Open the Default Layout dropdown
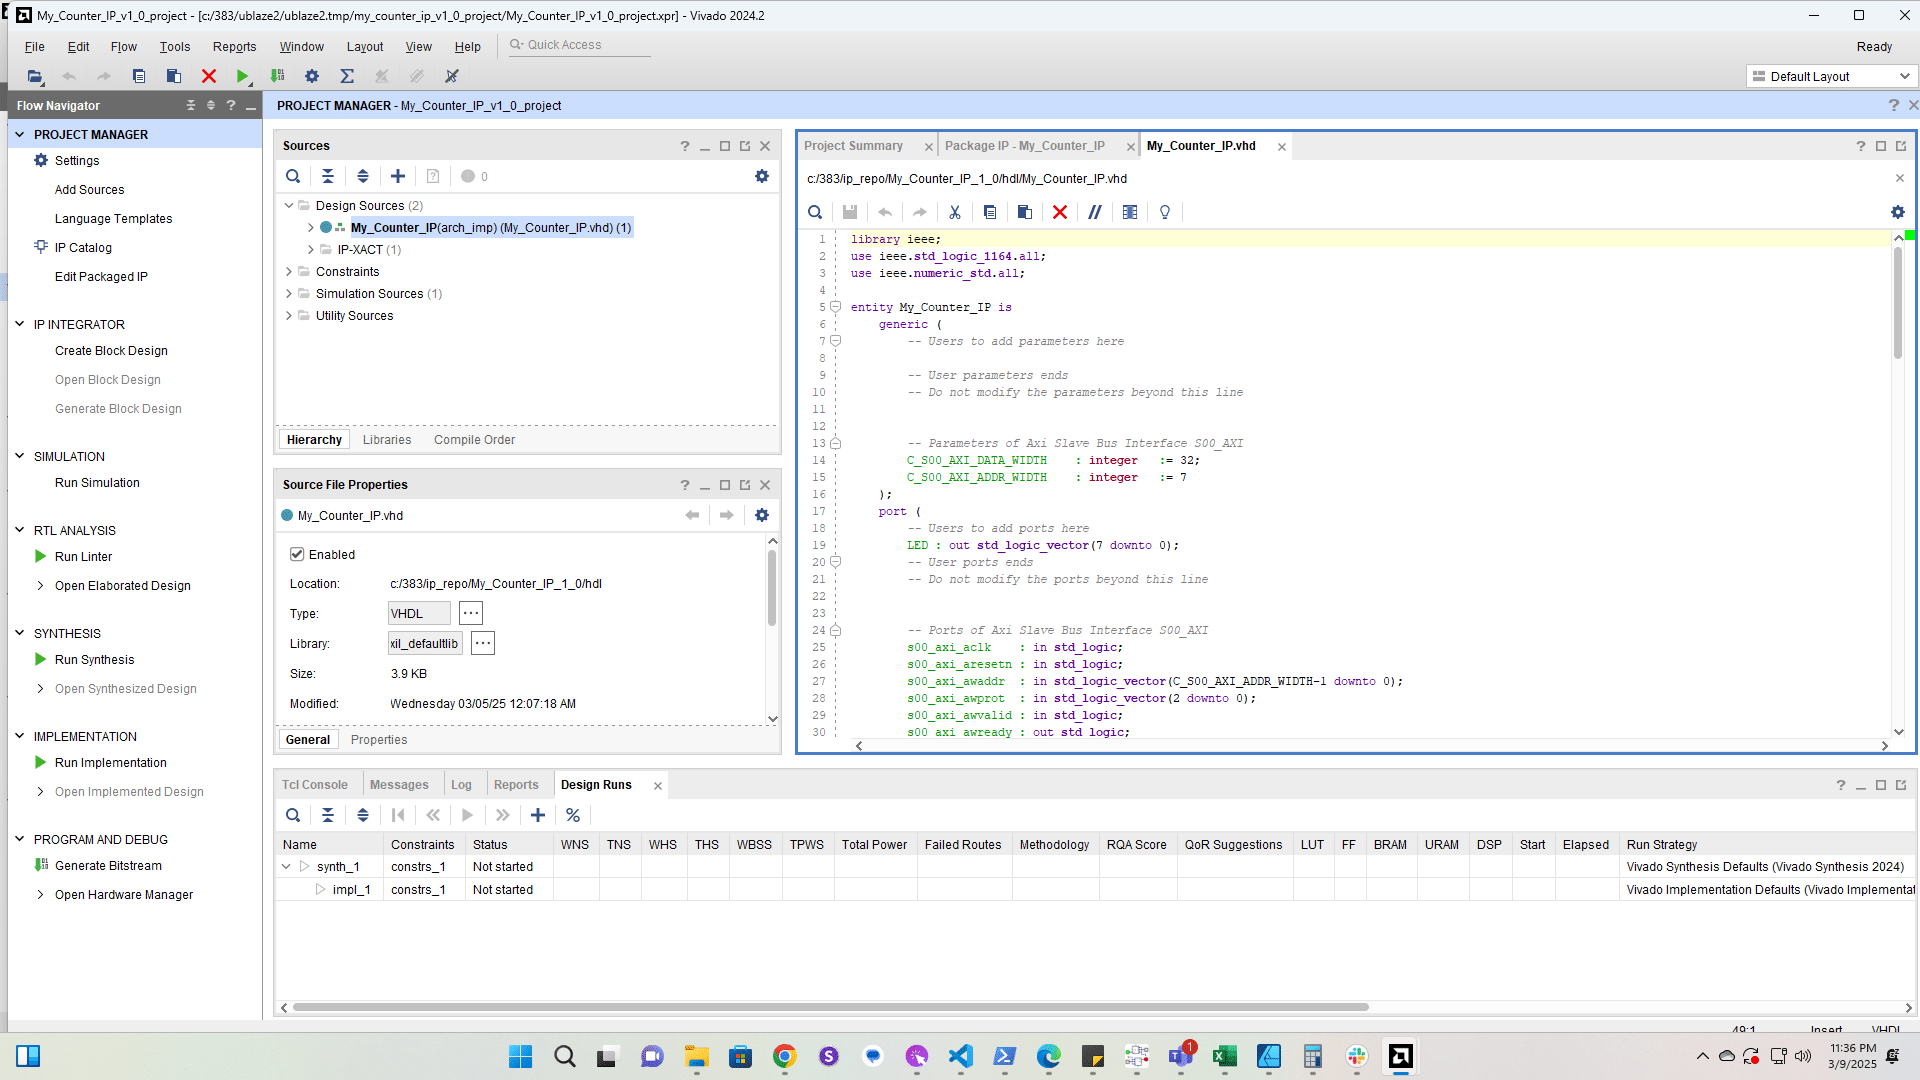Viewport: 1920px width, 1080px height. pos(1832,76)
